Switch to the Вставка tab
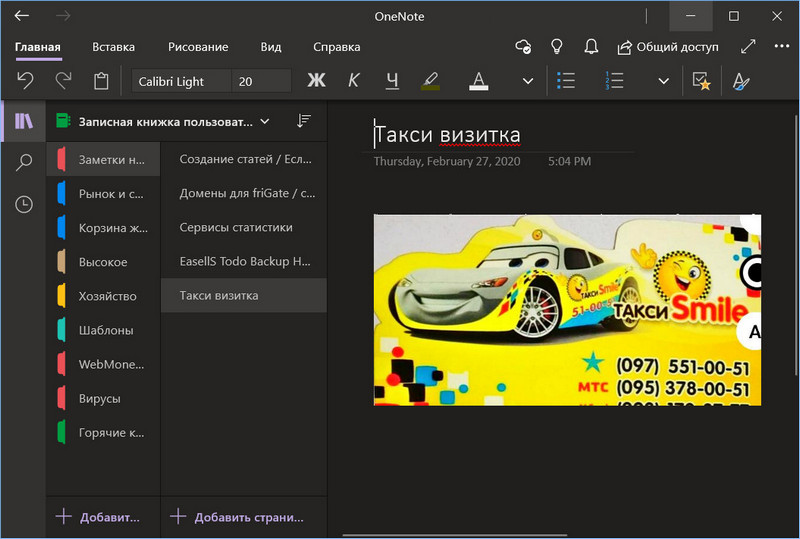 [x=113, y=47]
